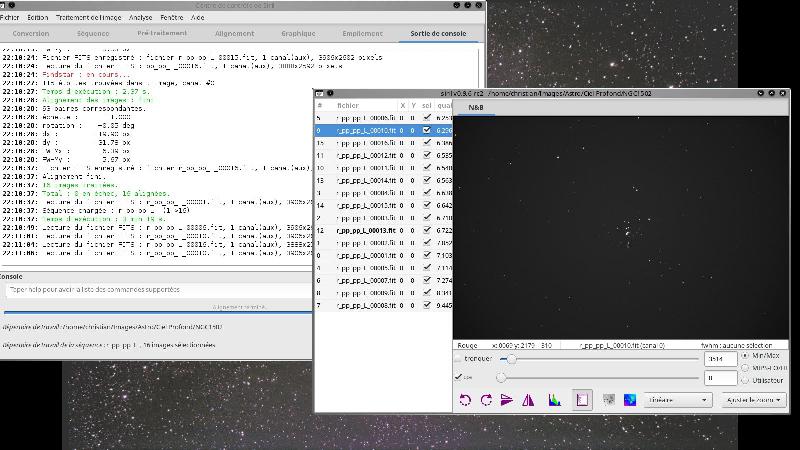Focus the console command input field

tap(159, 290)
